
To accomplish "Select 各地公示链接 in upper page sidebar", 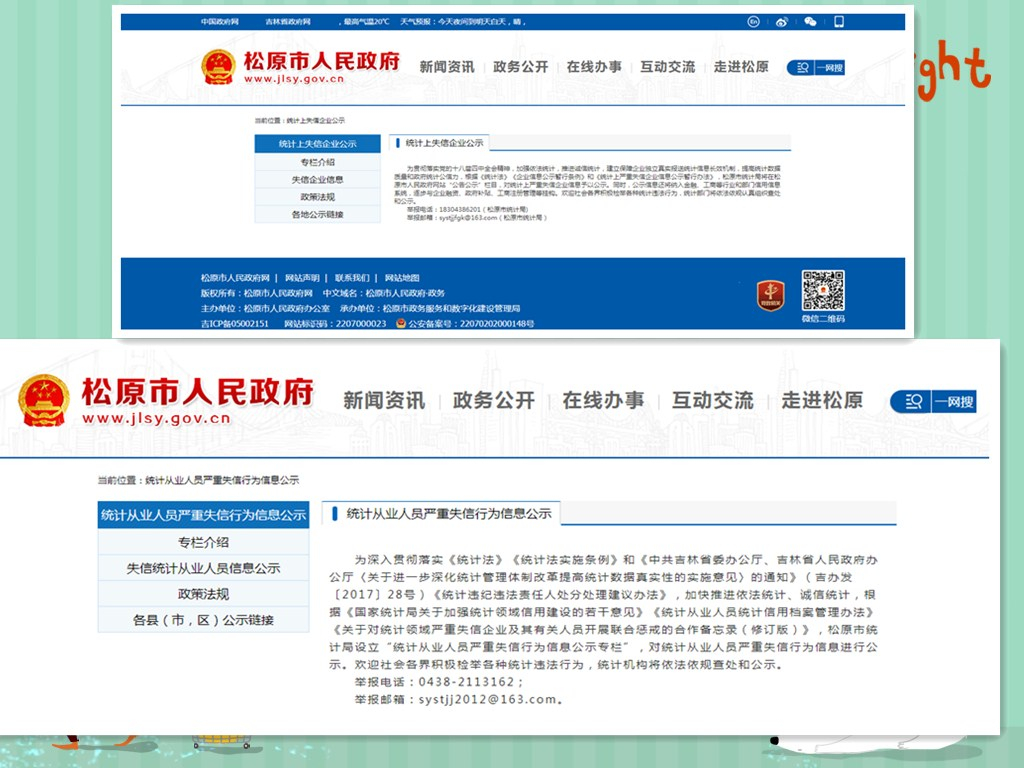I will tap(317, 214).
